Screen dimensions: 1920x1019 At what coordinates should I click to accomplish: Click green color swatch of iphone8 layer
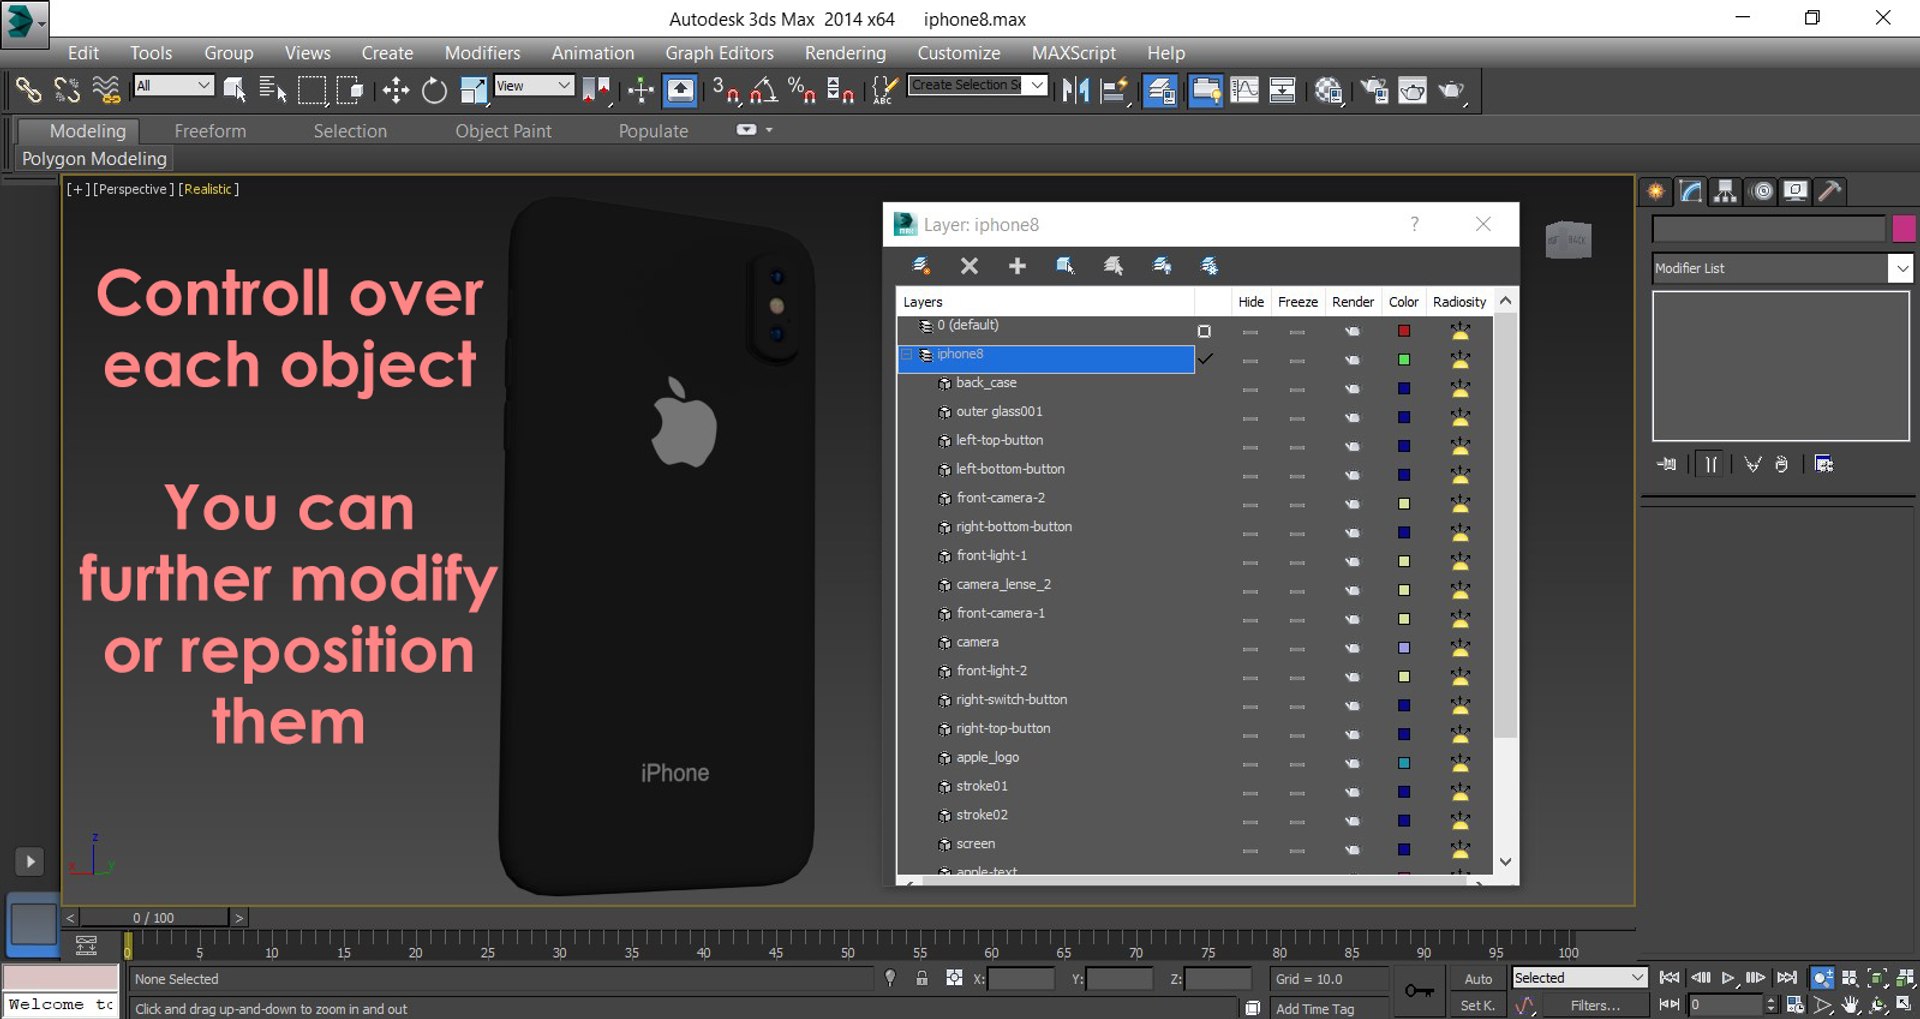tap(1404, 360)
